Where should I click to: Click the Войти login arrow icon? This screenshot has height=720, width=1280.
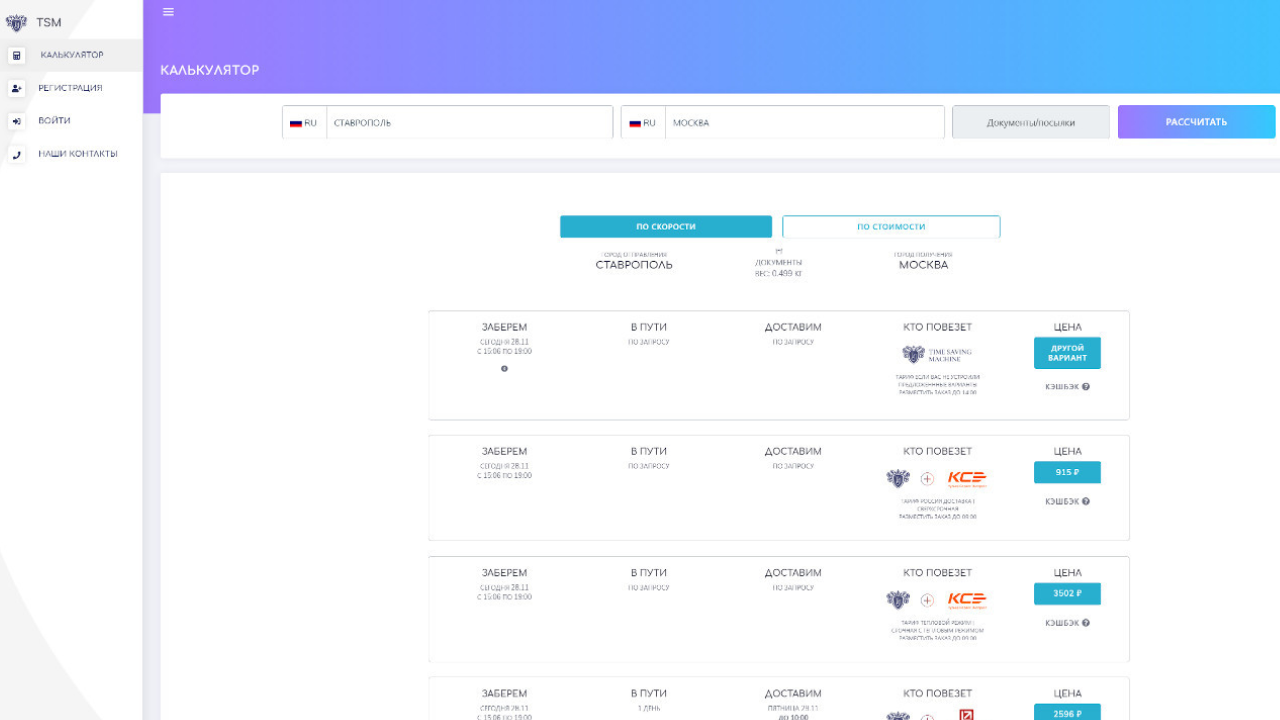coord(16,120)
